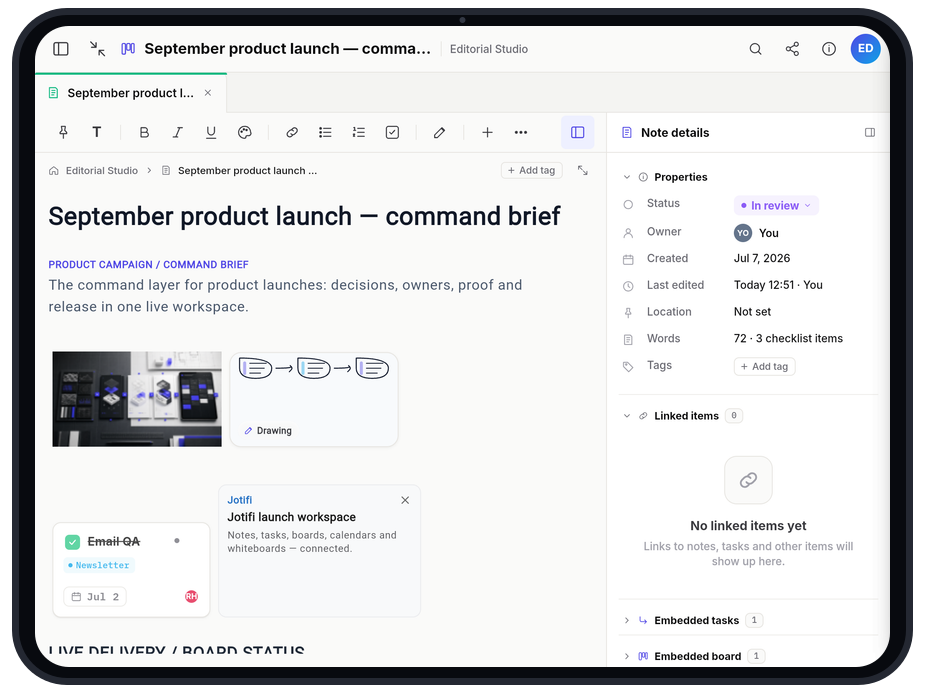Click the board icon beside the header title
Viewport: 925px width, 693px height.
pyautogui.click(x=128, y=49)
